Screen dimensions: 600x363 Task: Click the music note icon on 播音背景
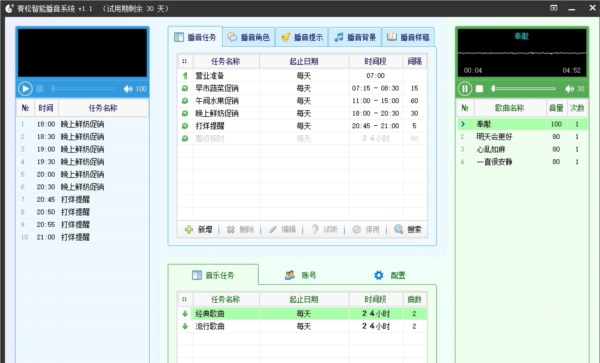coord(339,37)
